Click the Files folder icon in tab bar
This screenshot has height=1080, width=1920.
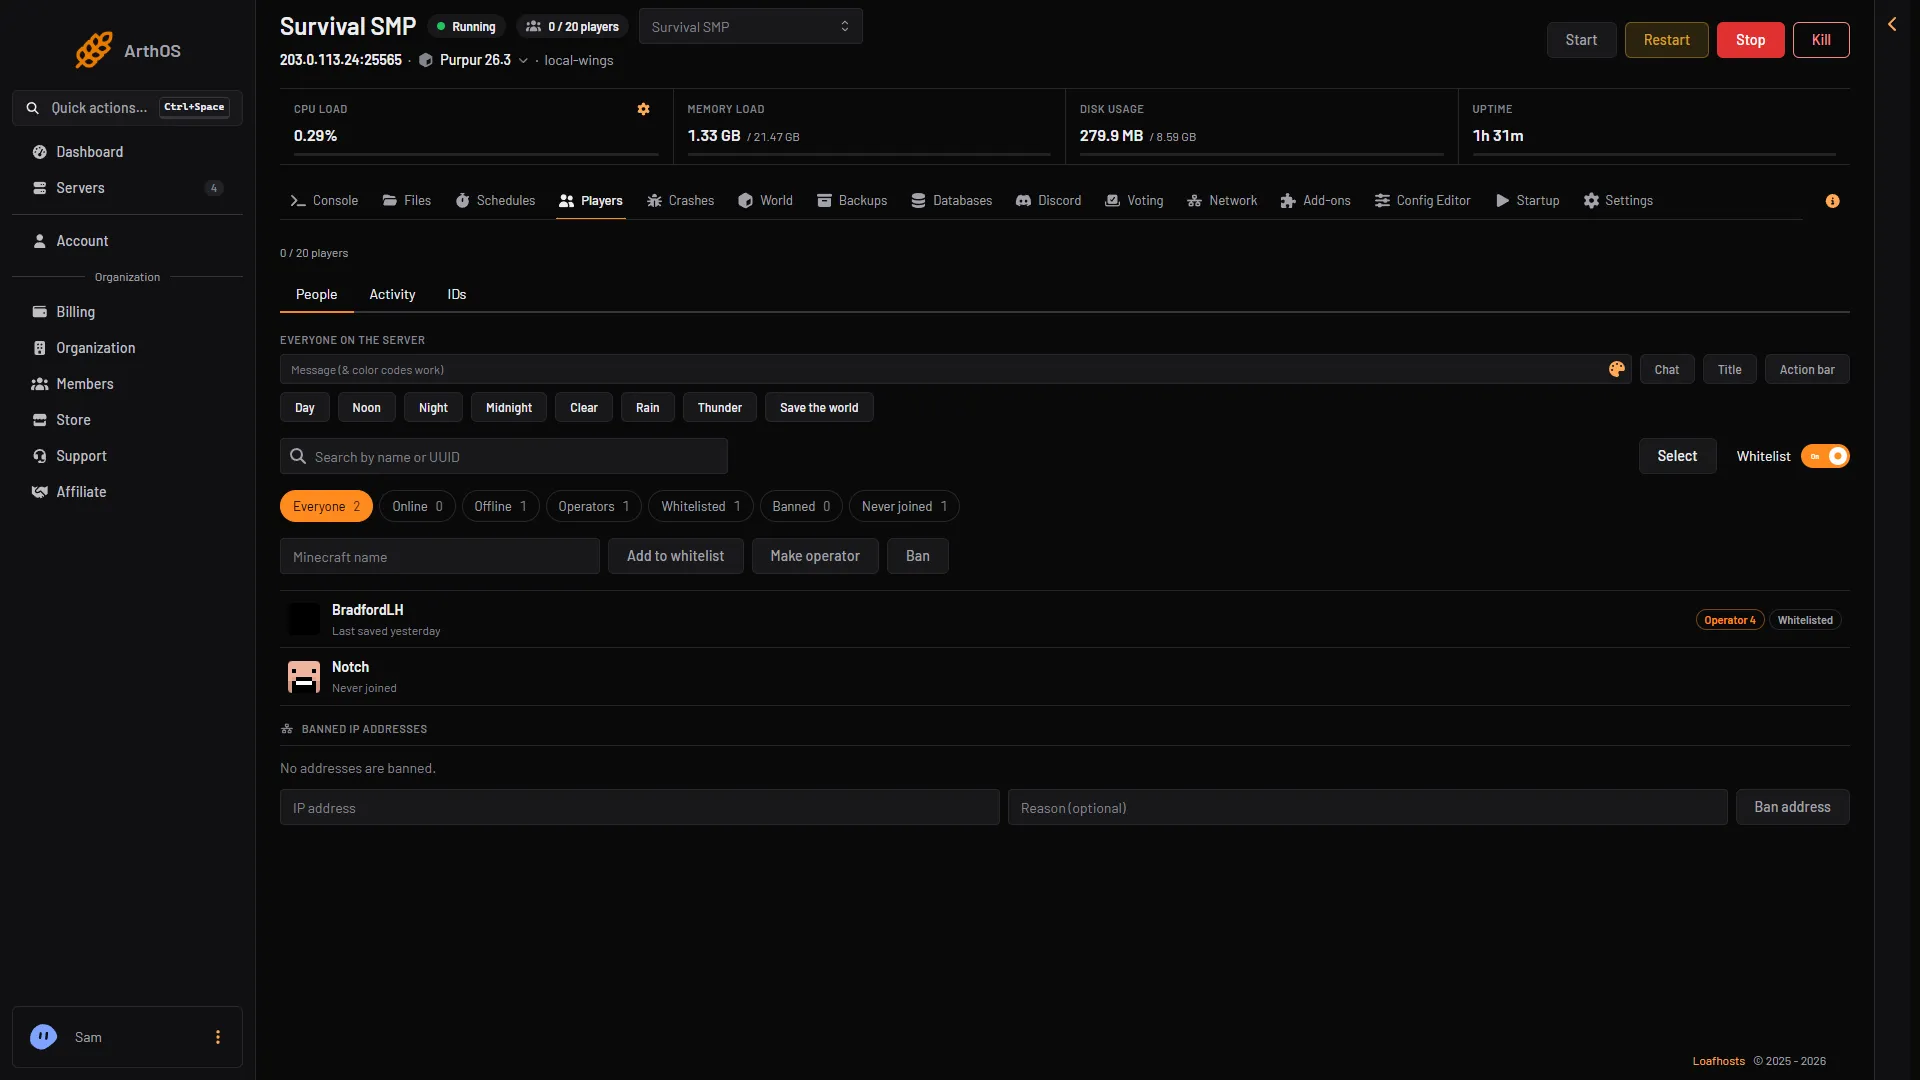pyautogui.click(x=390, y=201)
